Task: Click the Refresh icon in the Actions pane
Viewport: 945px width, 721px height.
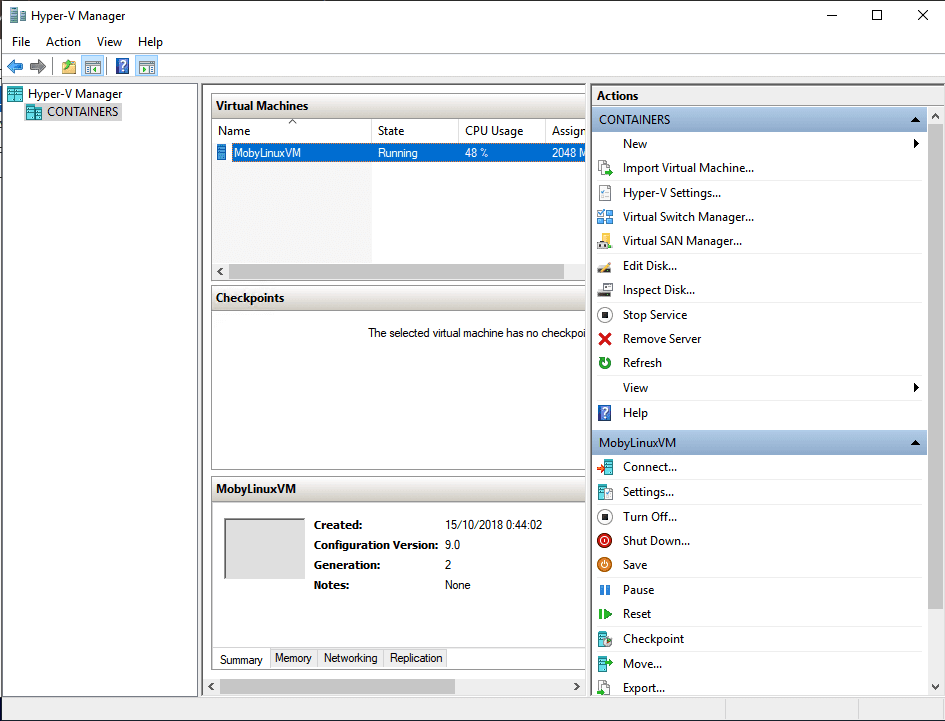Action: pos(607,362)
